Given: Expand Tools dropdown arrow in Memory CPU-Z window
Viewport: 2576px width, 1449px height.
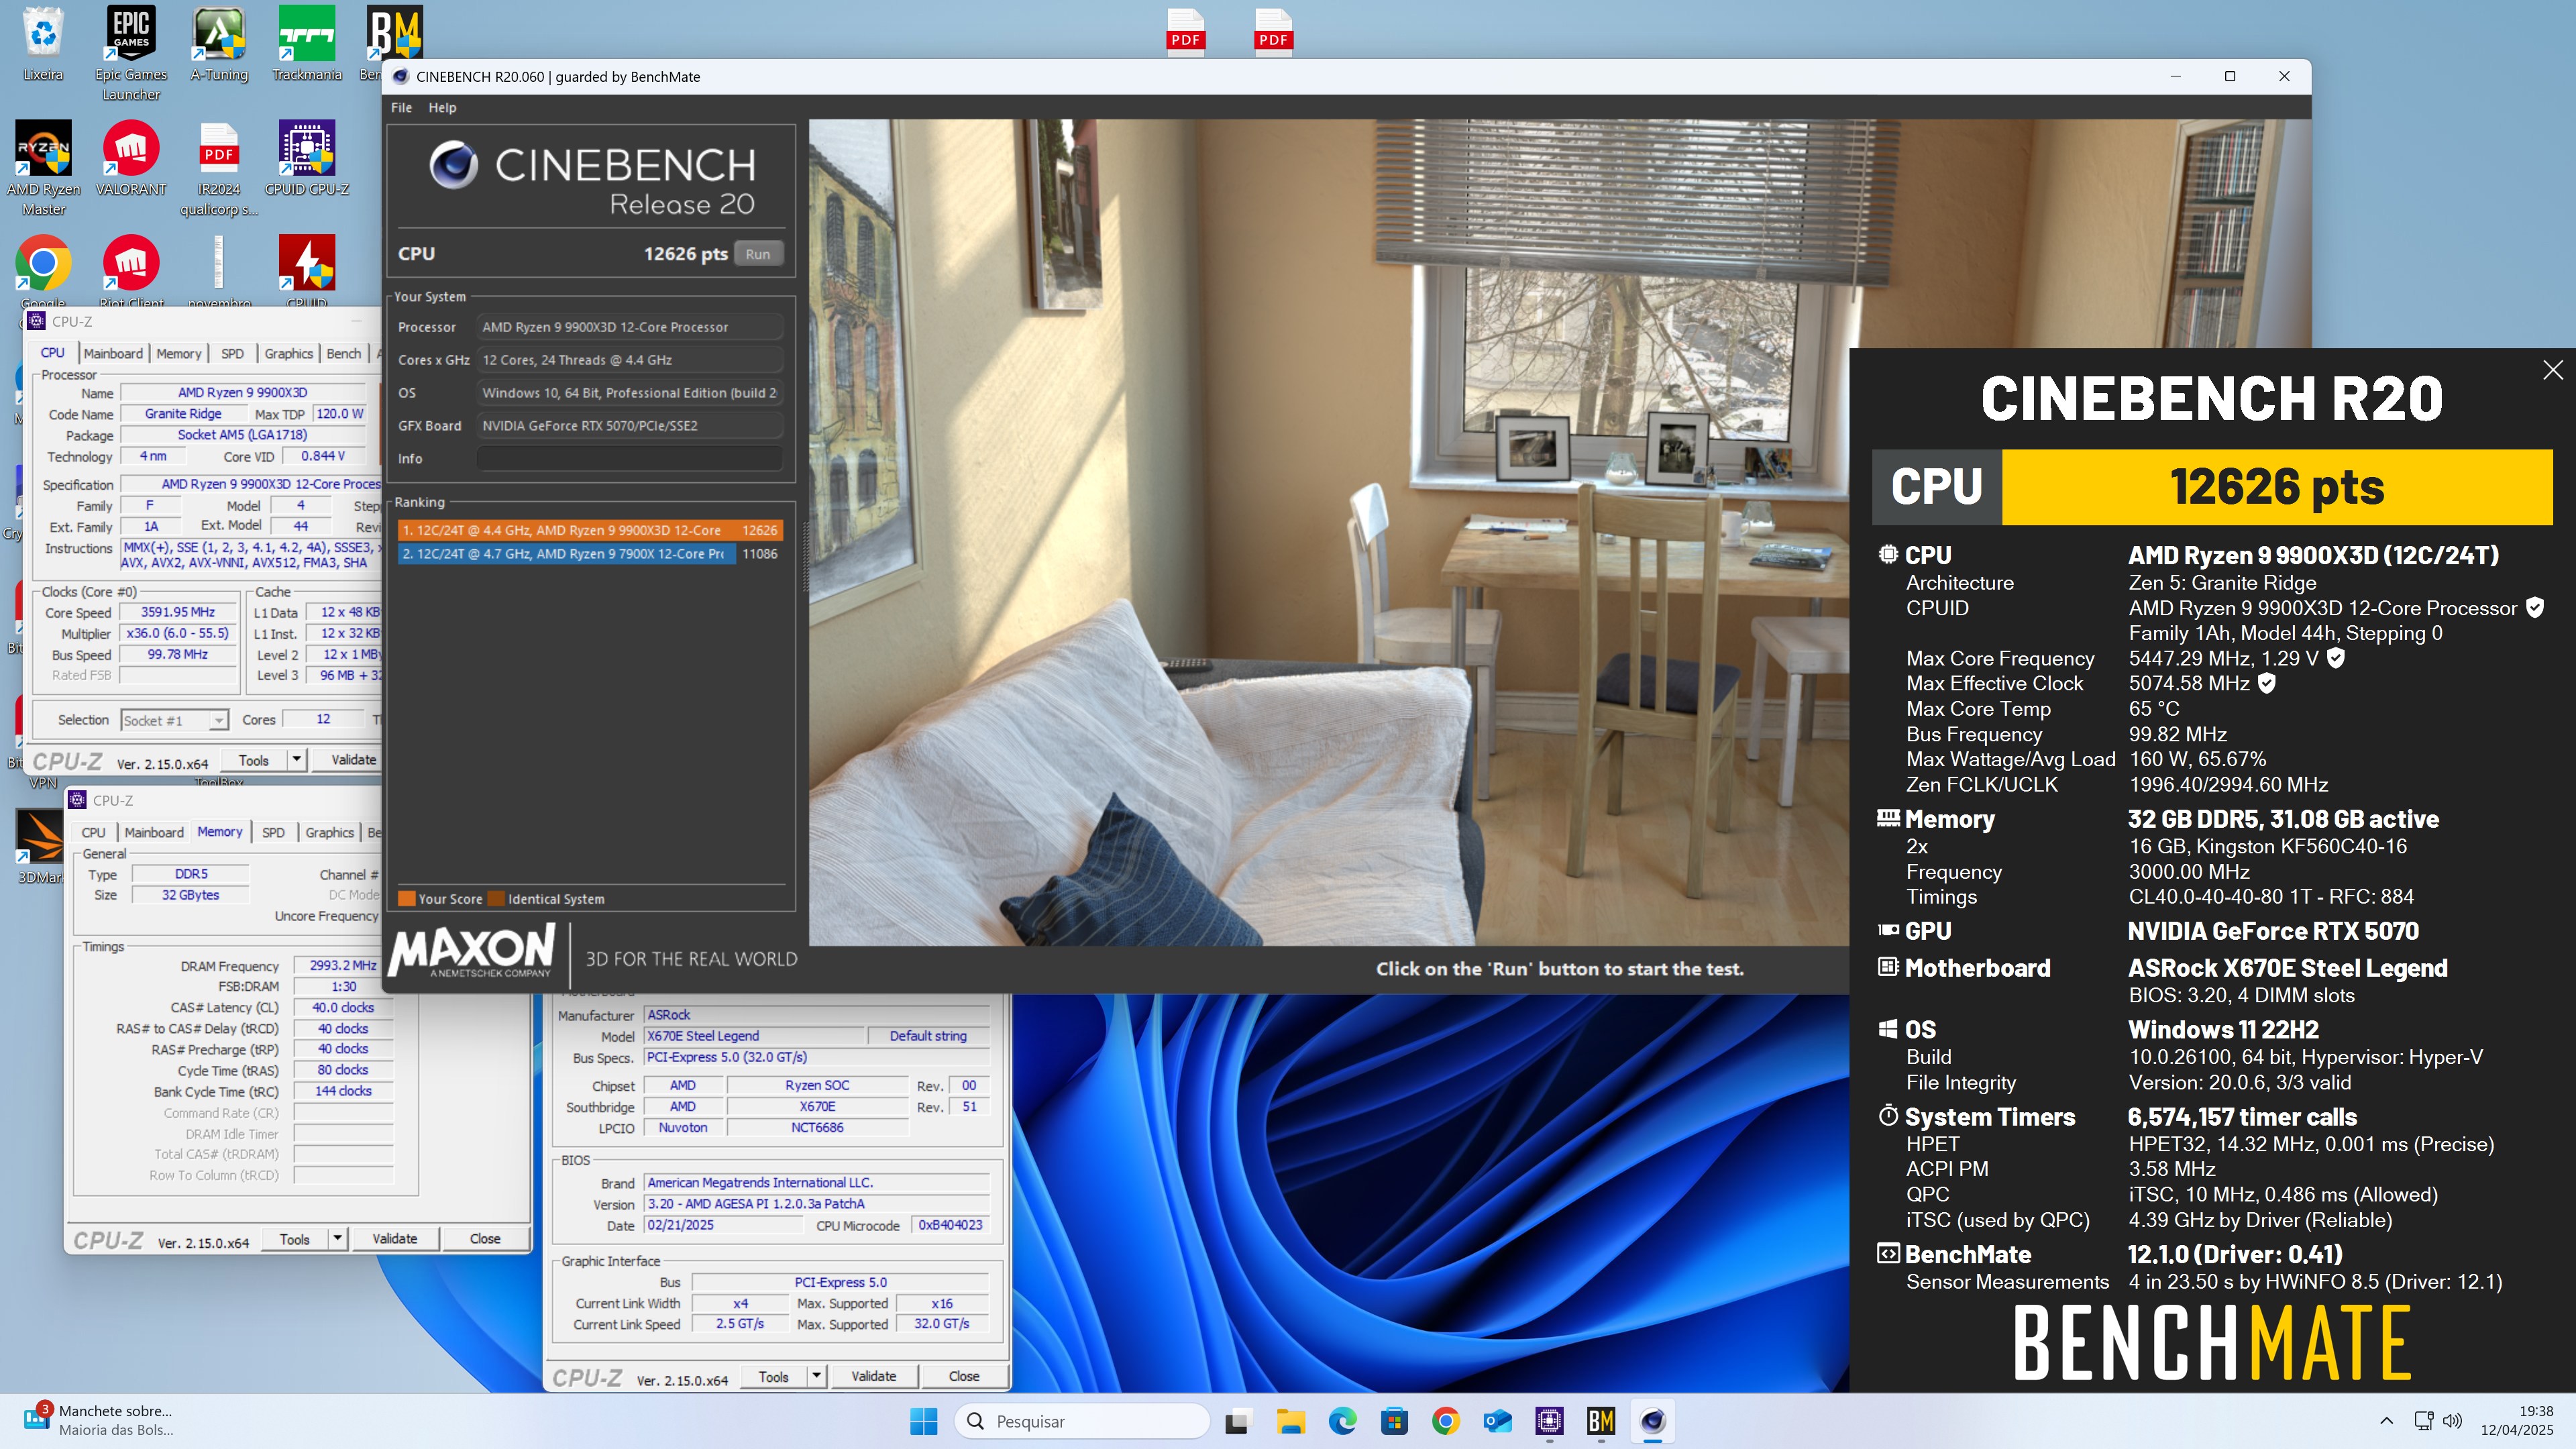Looking at the screenshot, I should pyautogui.click(x=338, y=1238).
